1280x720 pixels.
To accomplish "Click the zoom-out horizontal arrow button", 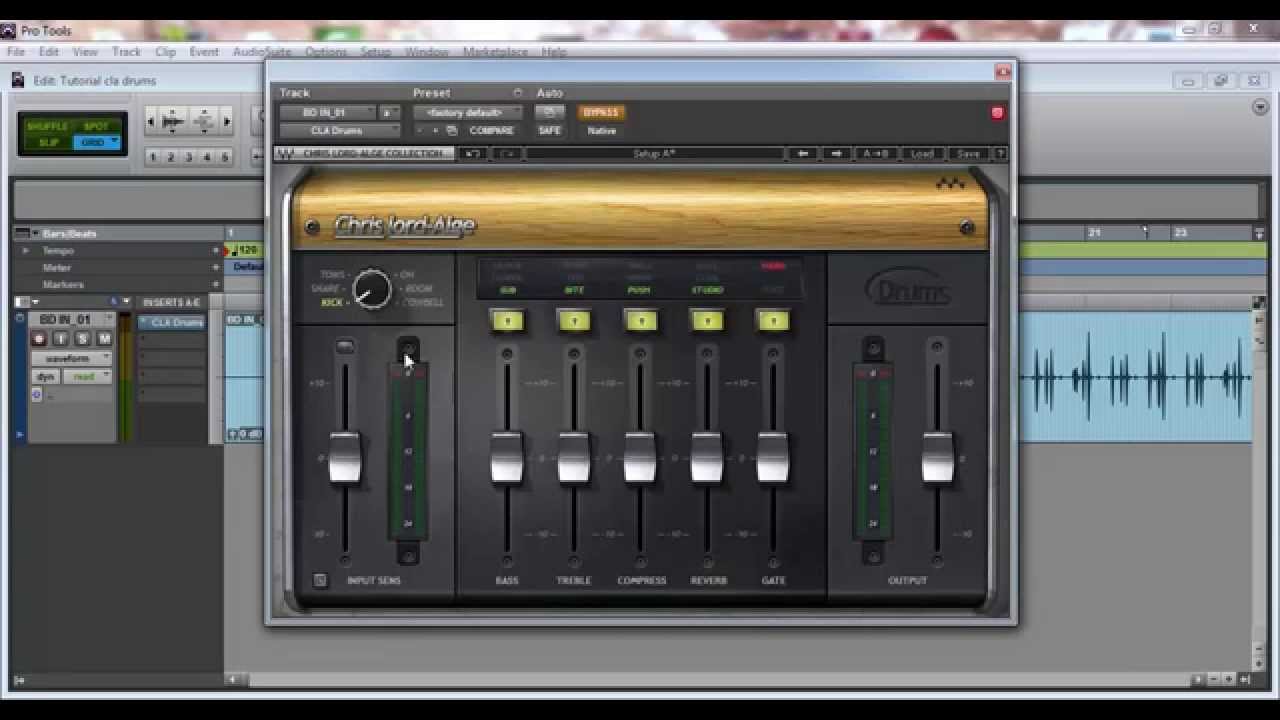I will tap(151, 122).
